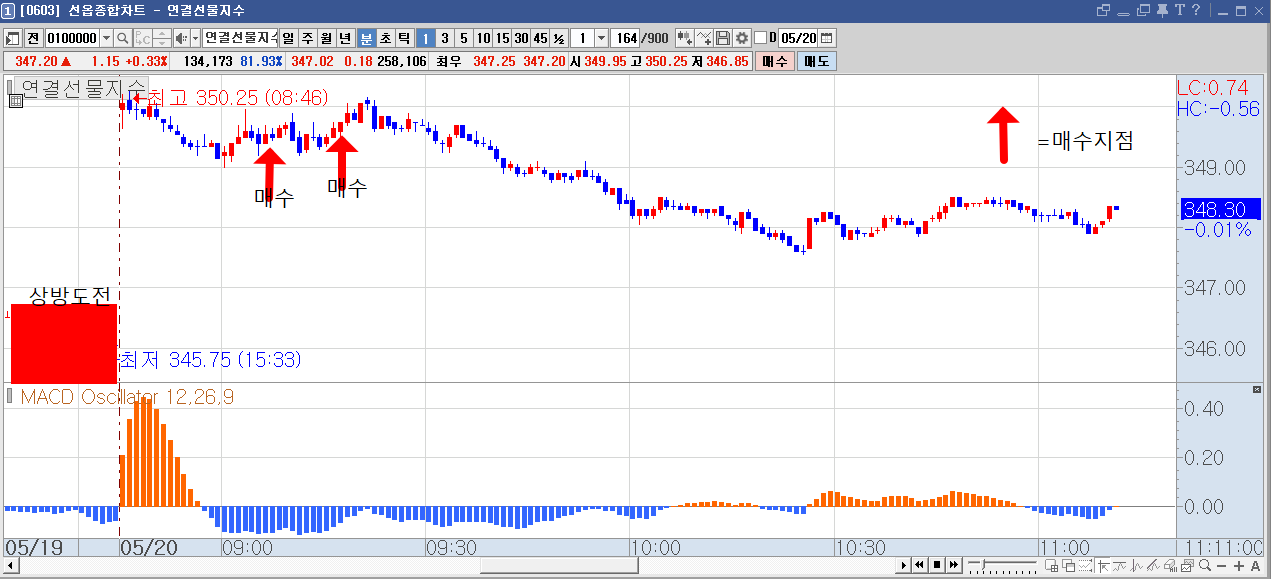
Task: Open the 연결선물지수 name combo box
Action: 240,38
